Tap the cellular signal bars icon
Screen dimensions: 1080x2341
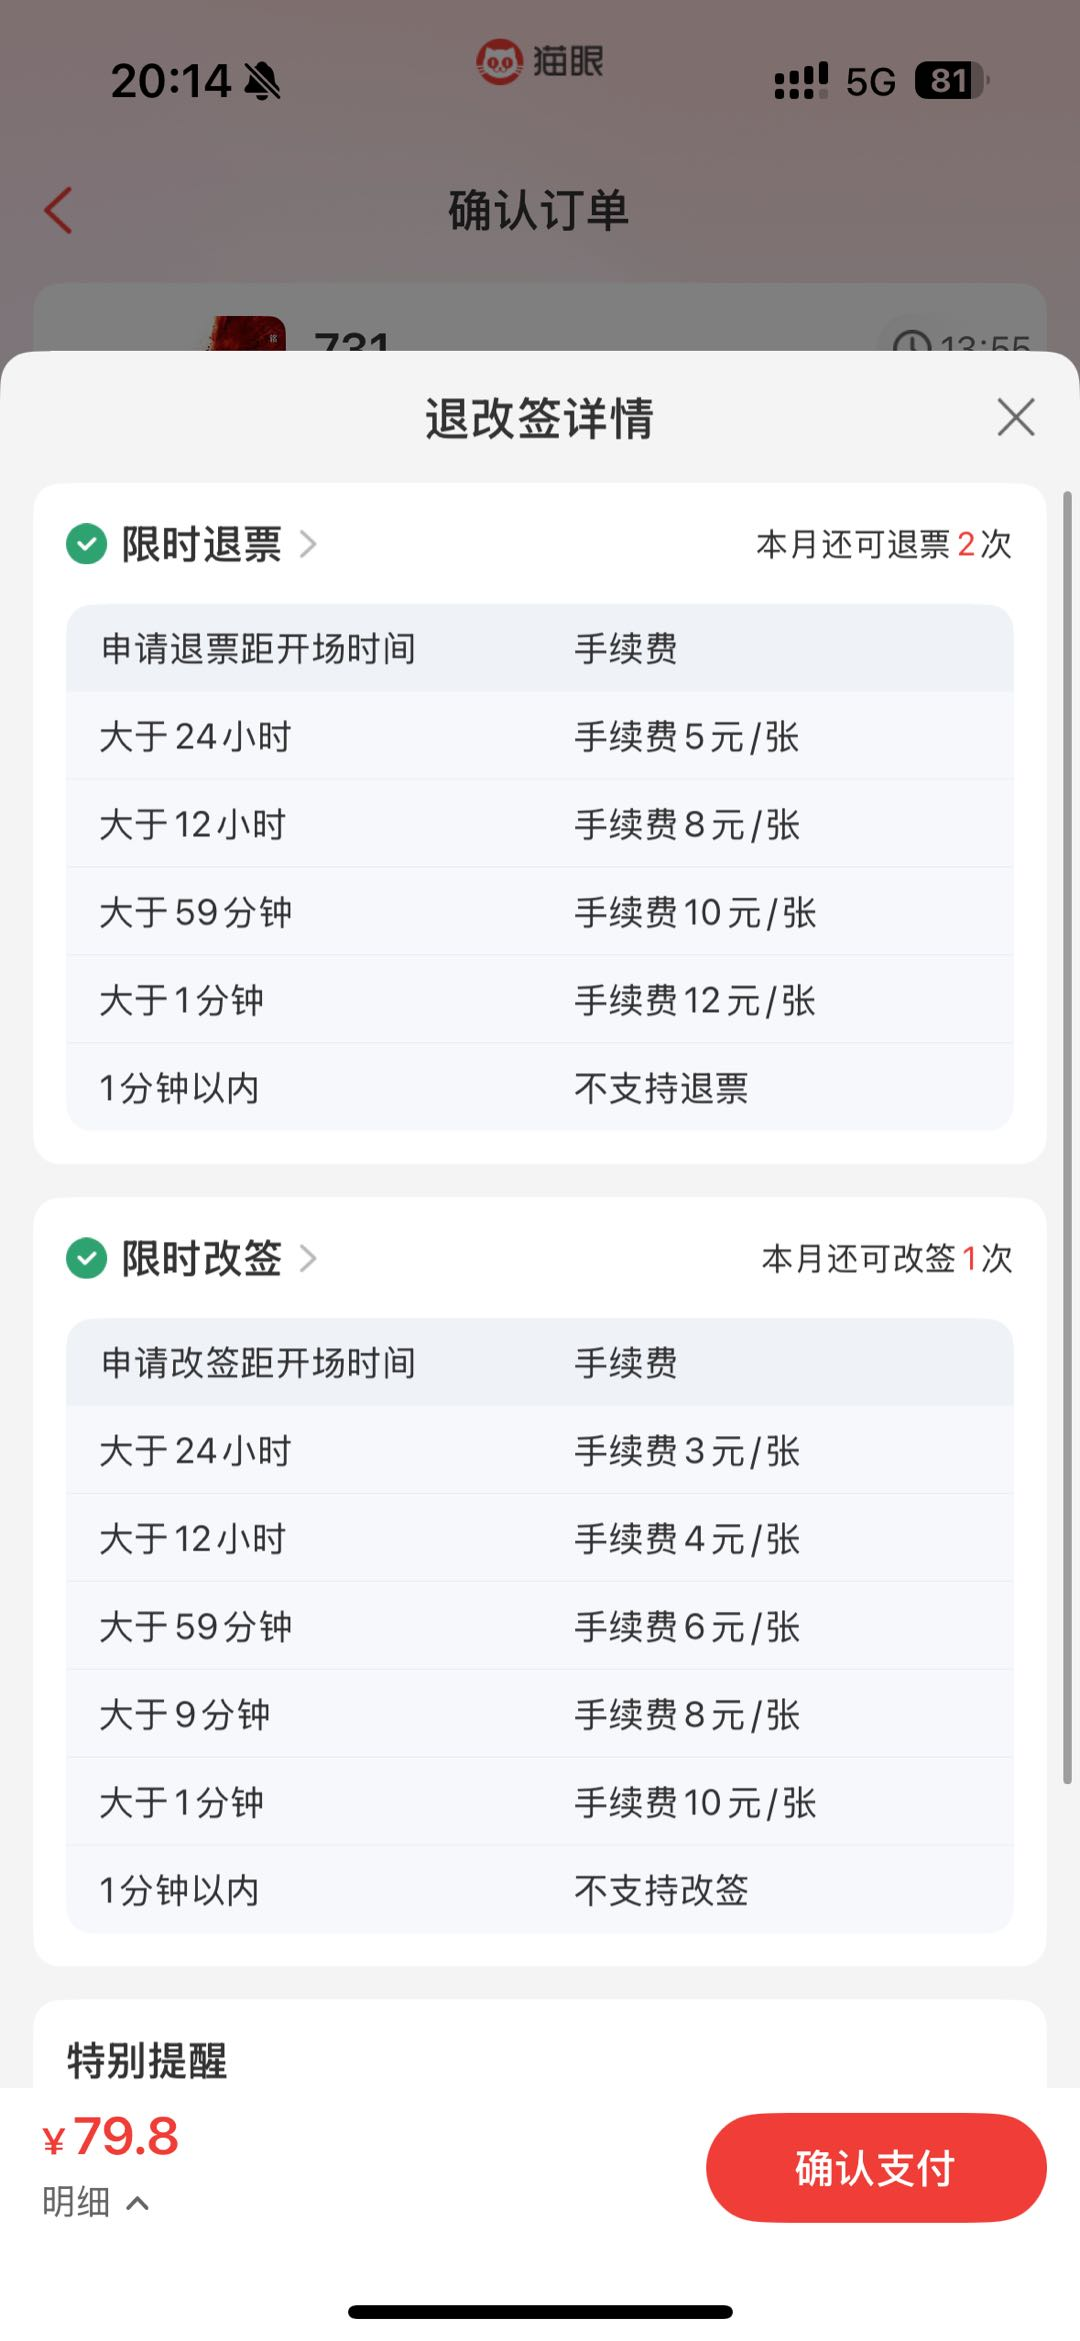801,81
